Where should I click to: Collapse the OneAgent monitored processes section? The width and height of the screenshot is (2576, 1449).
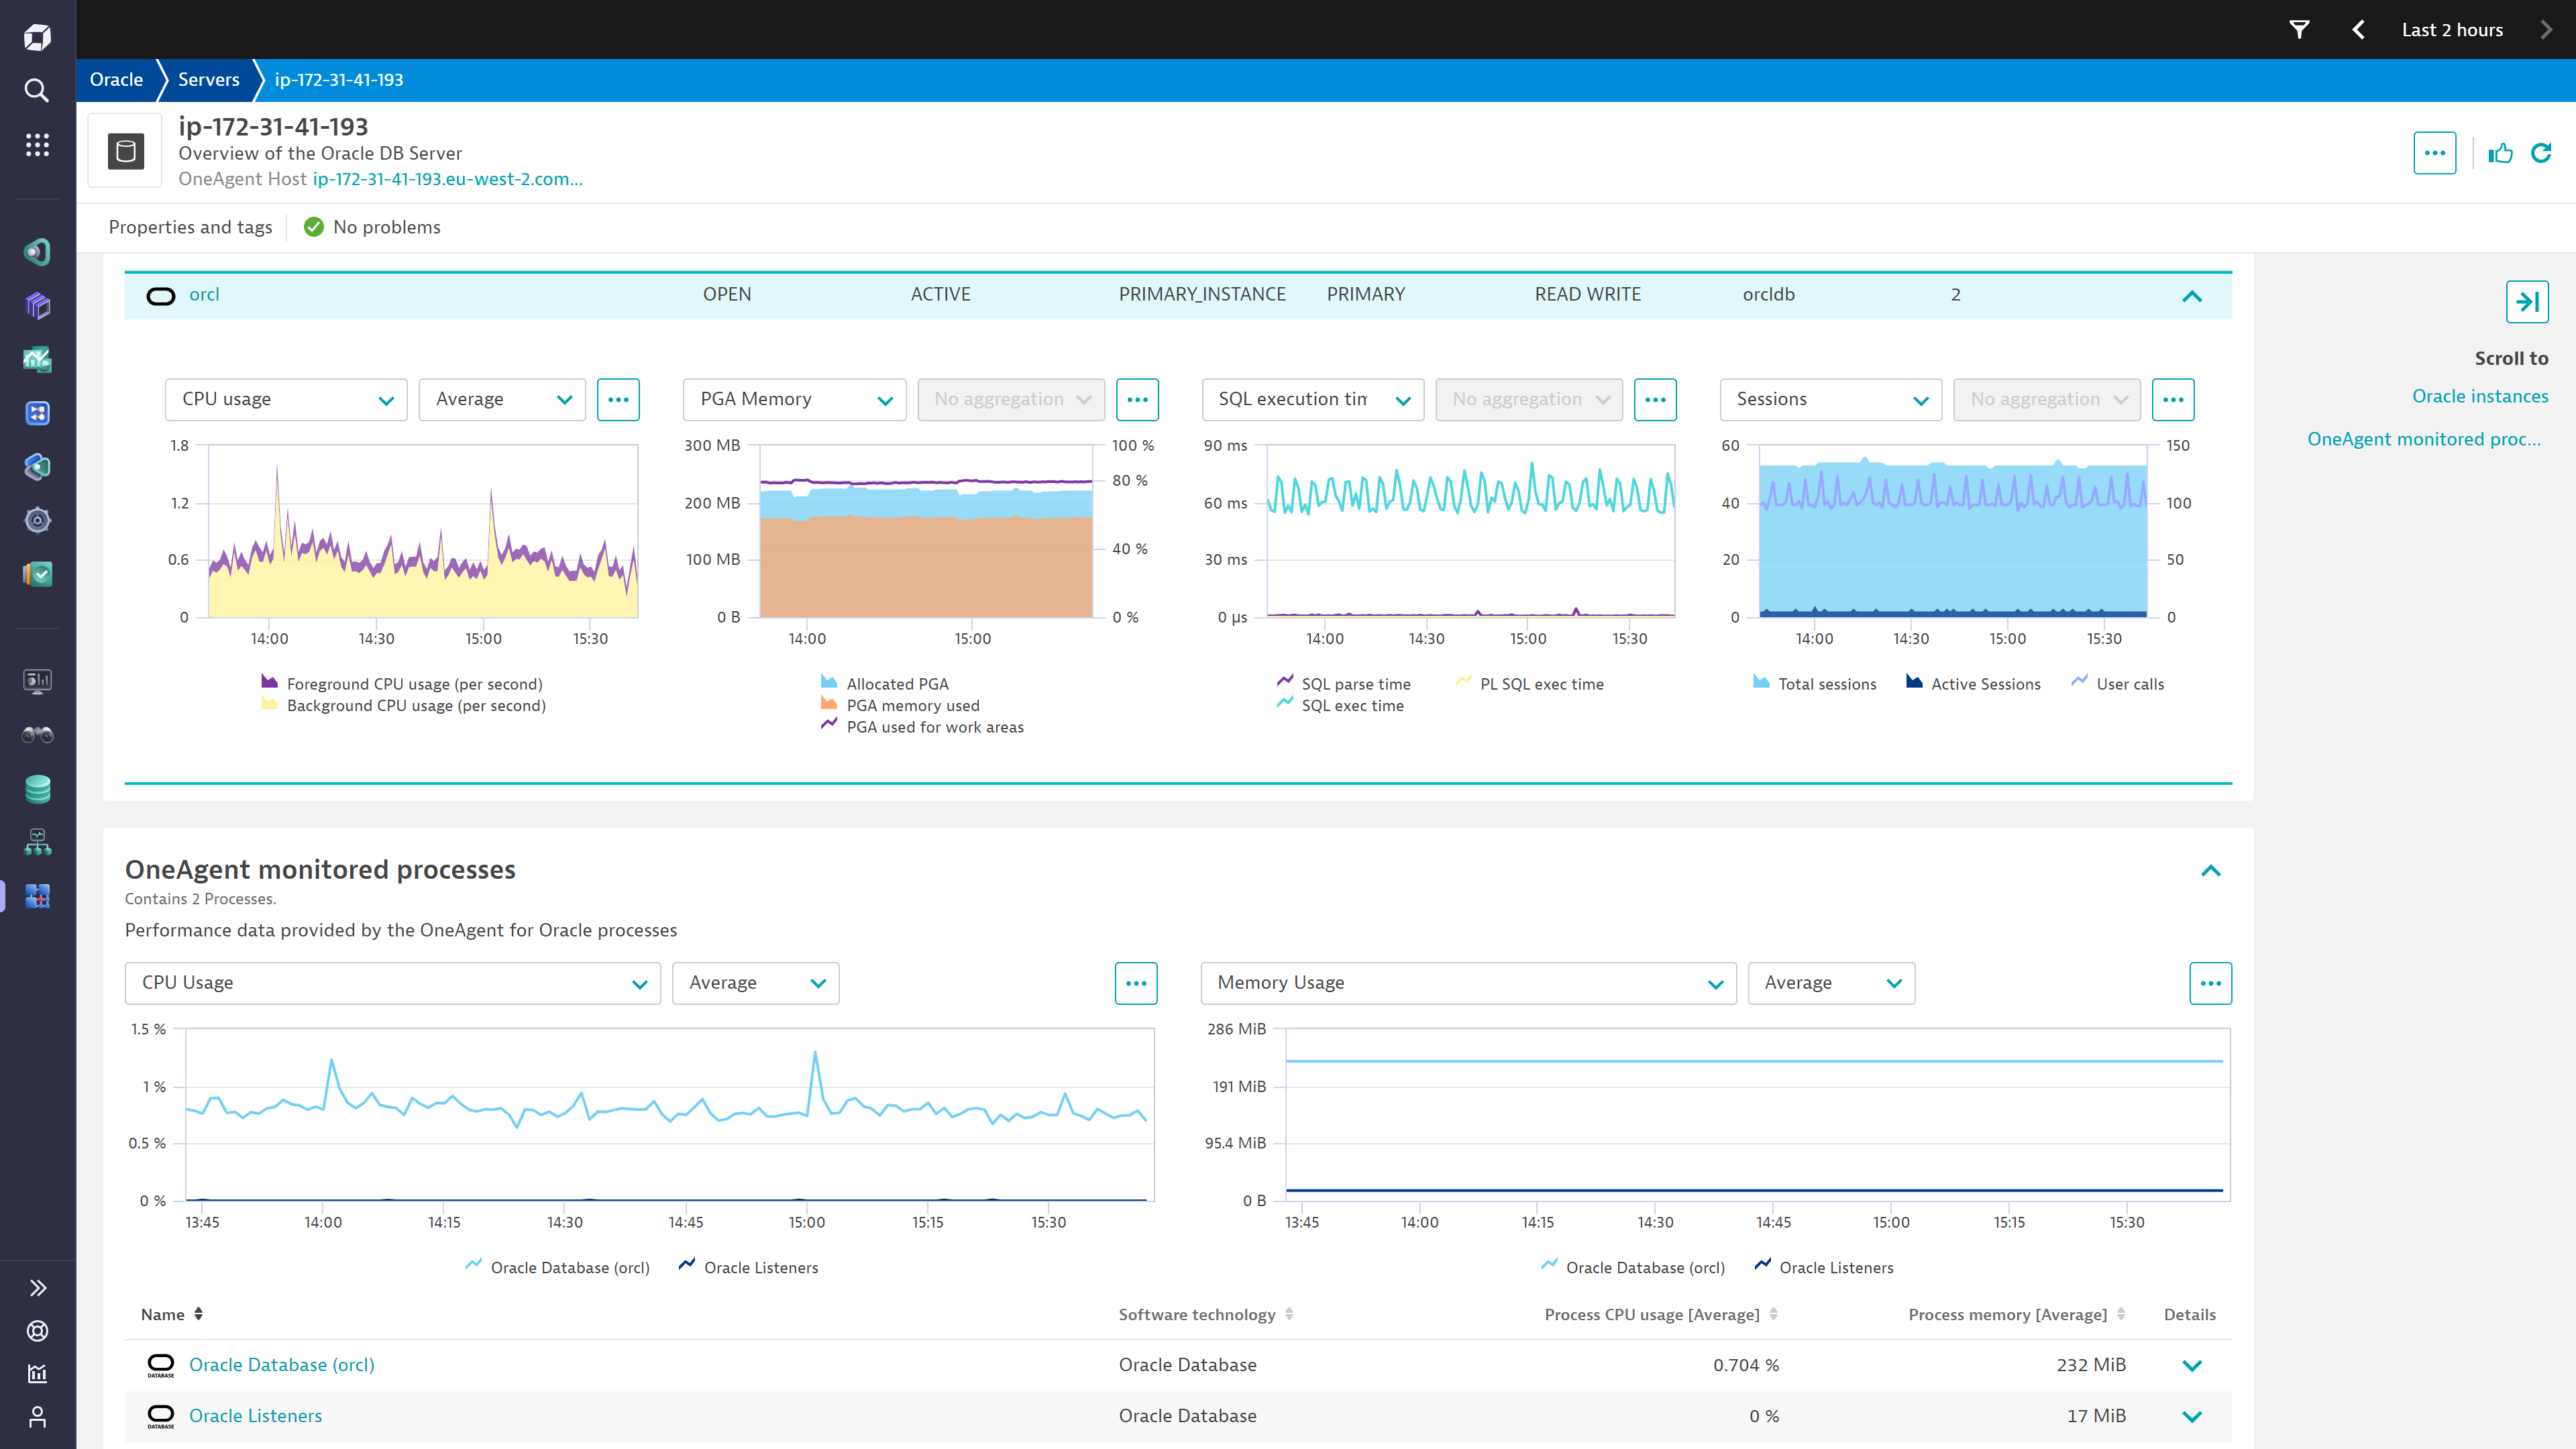2211,871
